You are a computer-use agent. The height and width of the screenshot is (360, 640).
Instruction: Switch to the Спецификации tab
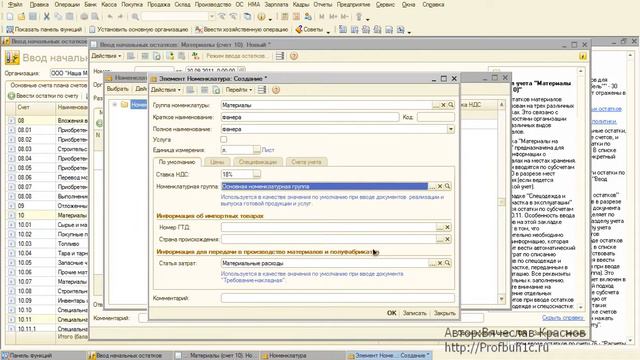(x=258, y=162)
